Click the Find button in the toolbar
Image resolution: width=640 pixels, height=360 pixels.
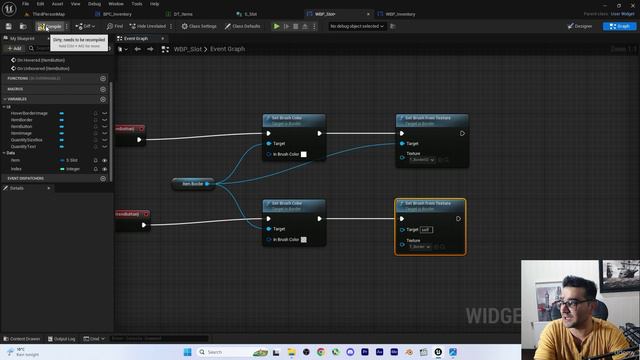click(115, 26)
